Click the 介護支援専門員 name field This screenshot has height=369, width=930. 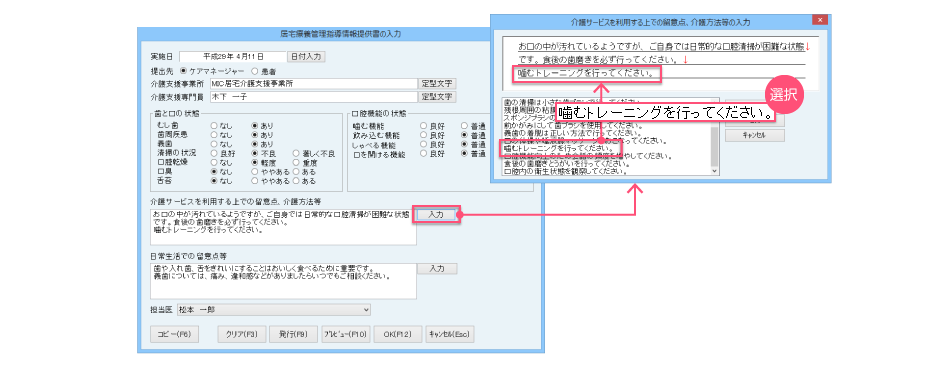(314, 97)
